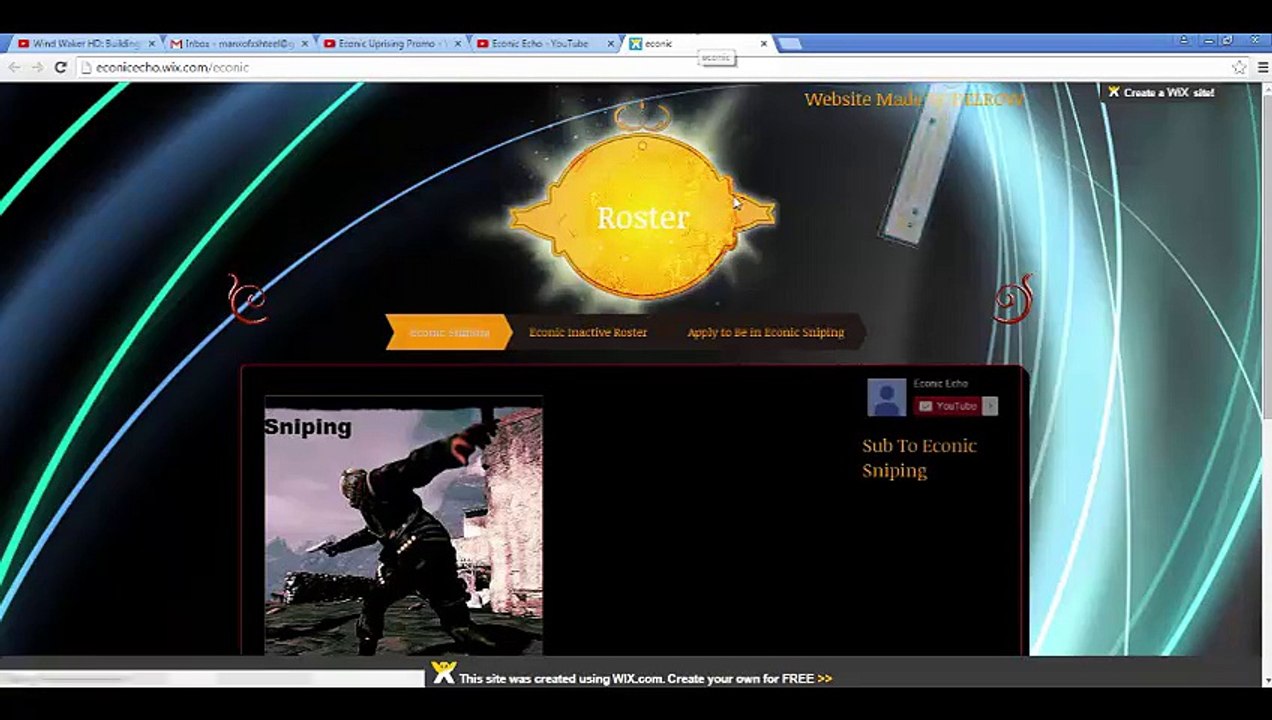Bookmark this page with the star icon

1239,67
